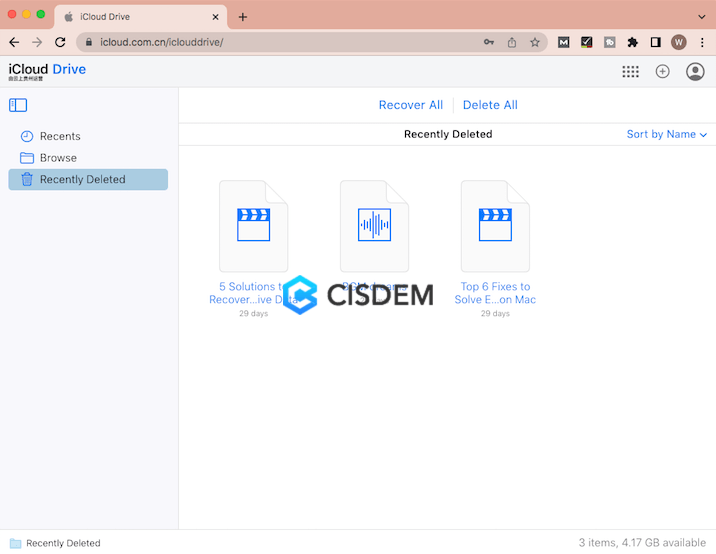Click the lock icon in address bar
The width and height of the screenshot is (716, 554).
pyautogui.click(x=89, y=42)
